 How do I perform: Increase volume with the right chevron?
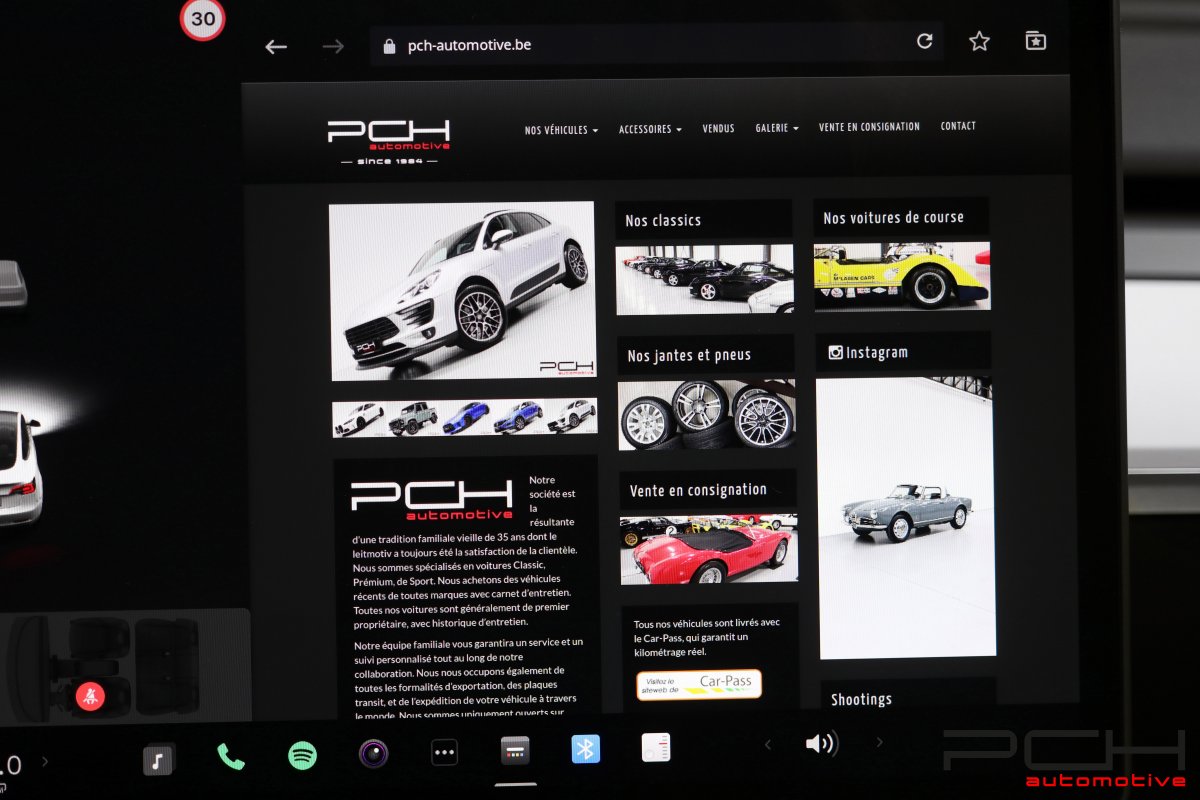pos(880,742)
